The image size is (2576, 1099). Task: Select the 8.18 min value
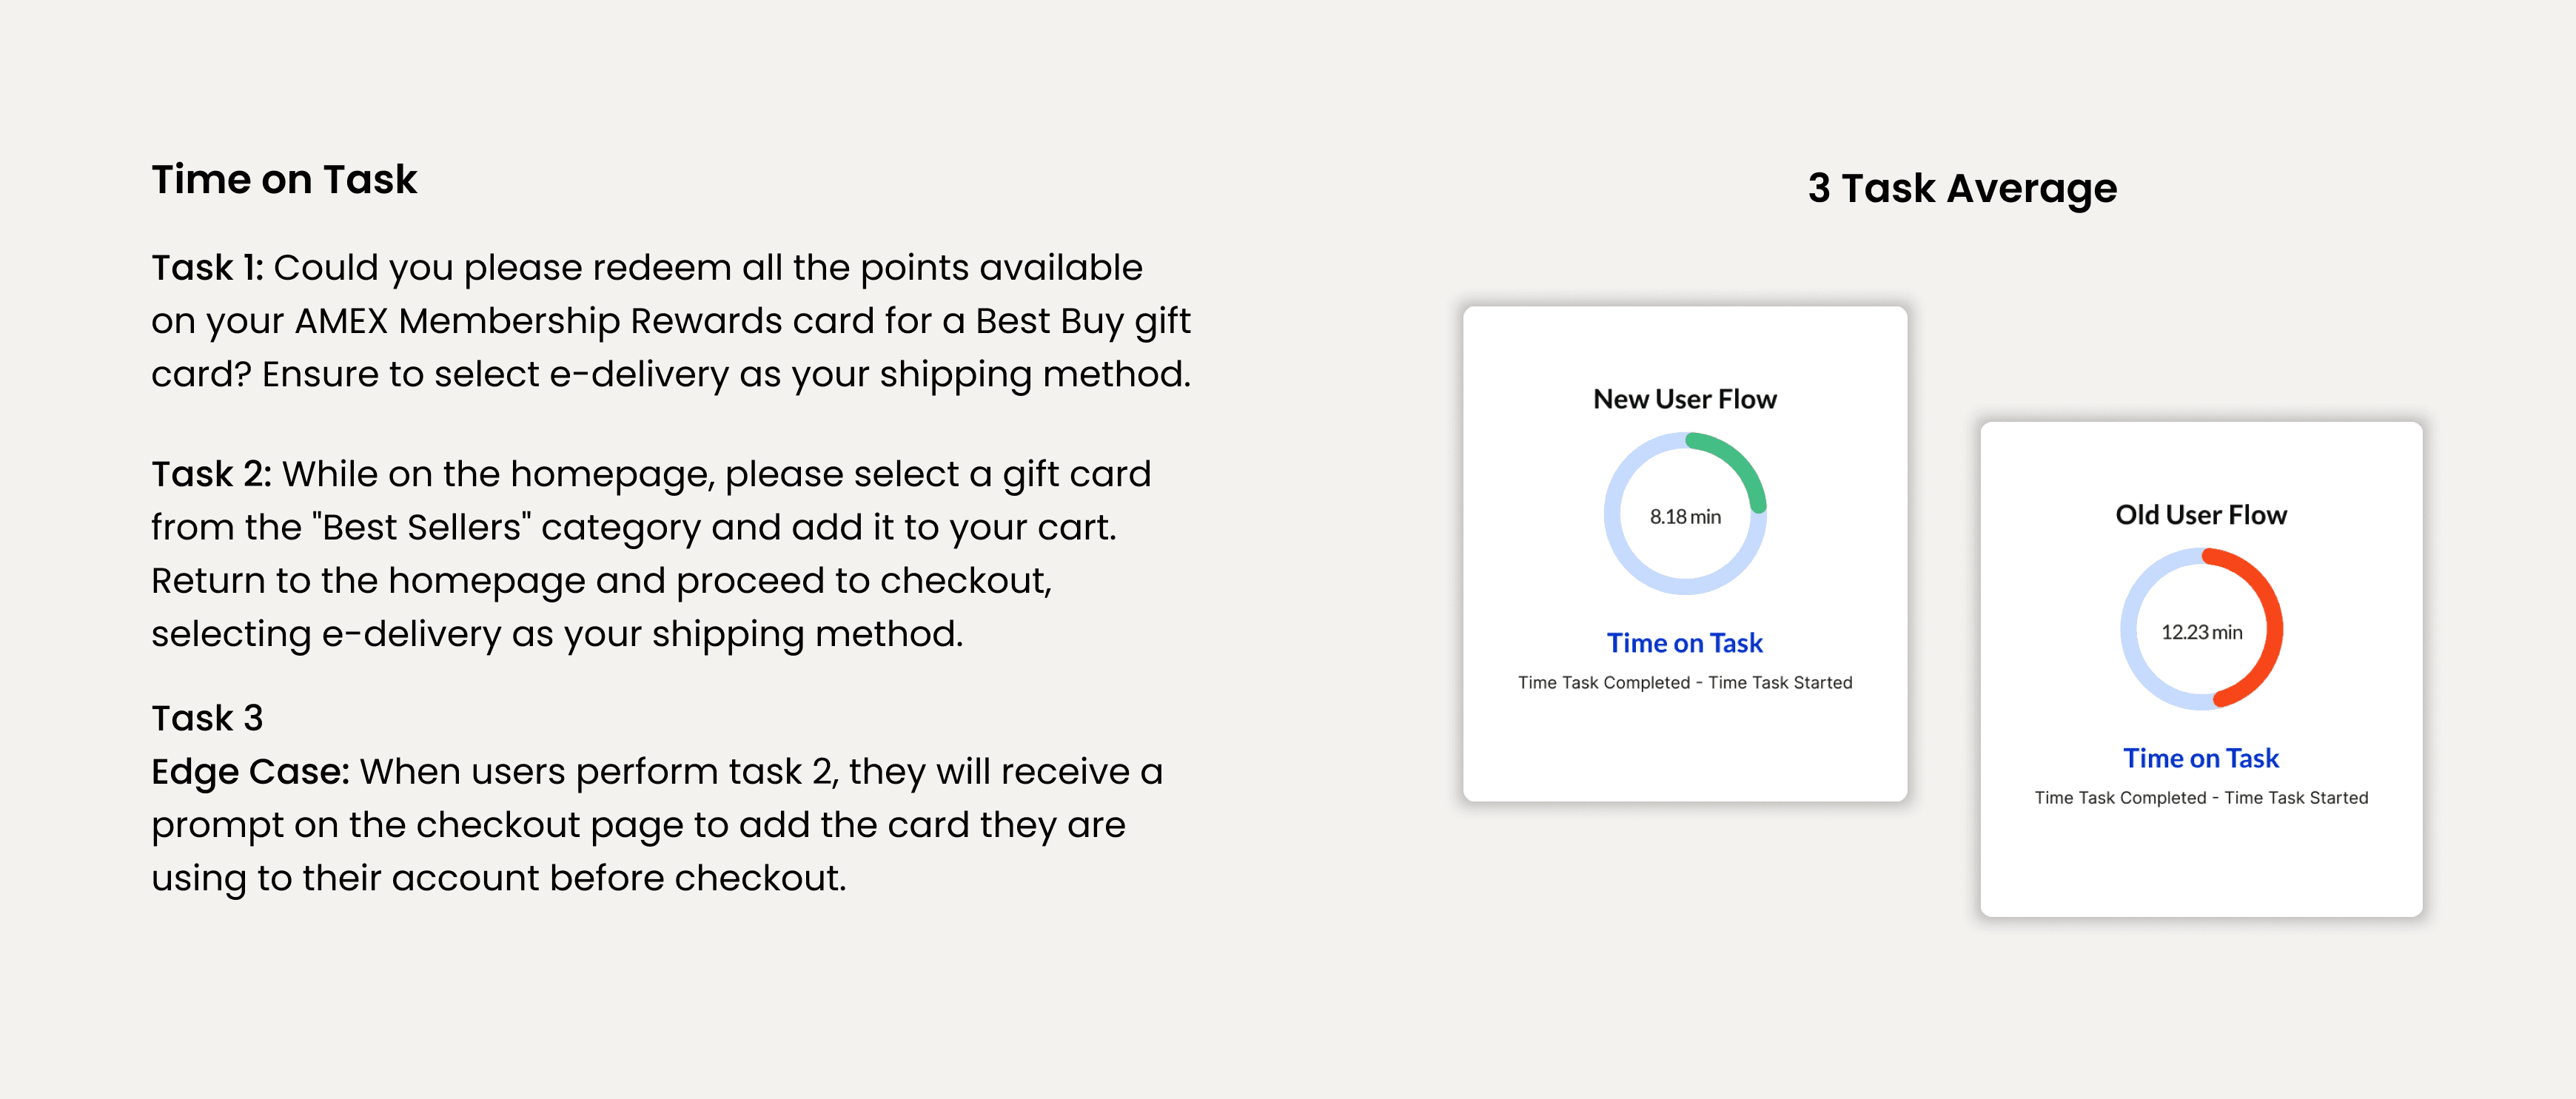(x=1685, y=517)
